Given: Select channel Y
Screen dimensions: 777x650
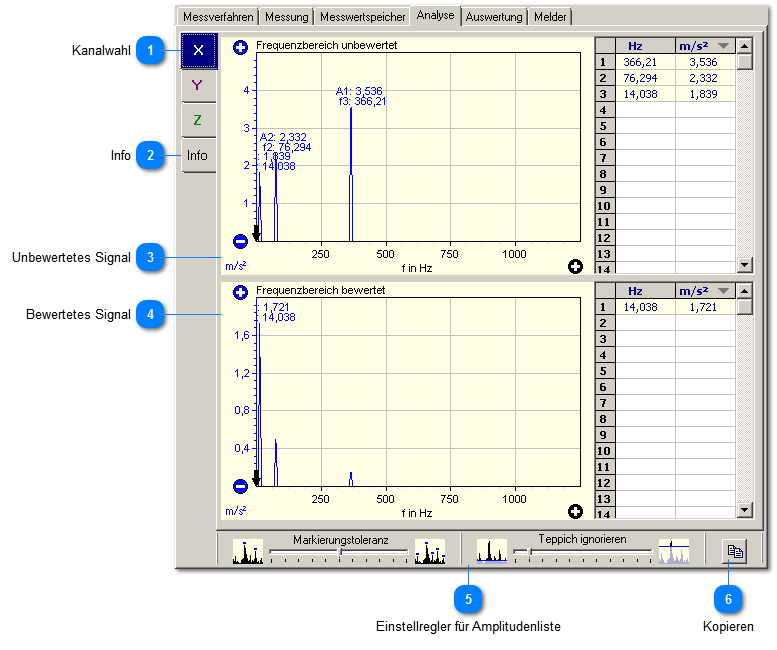Looking at the screenshot, I should [x=198, y=85].
